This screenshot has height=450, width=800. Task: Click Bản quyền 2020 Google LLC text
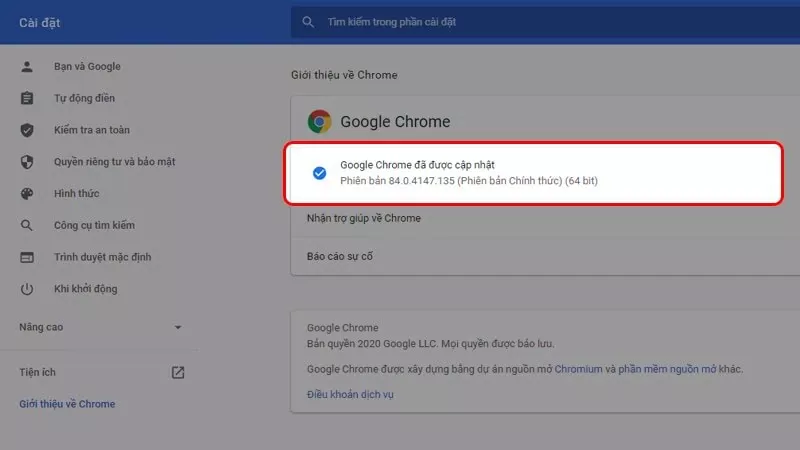pyautogui.click(x=431, y=344)
